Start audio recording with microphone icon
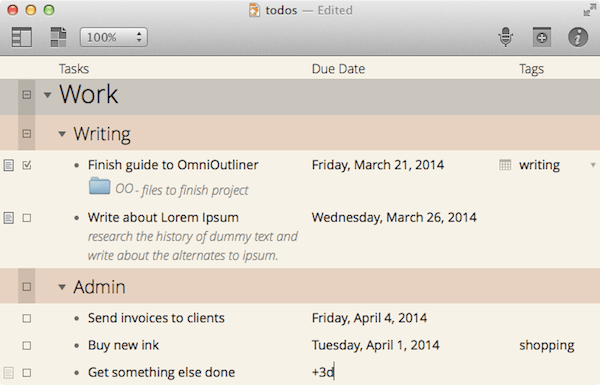 point(505,37)
